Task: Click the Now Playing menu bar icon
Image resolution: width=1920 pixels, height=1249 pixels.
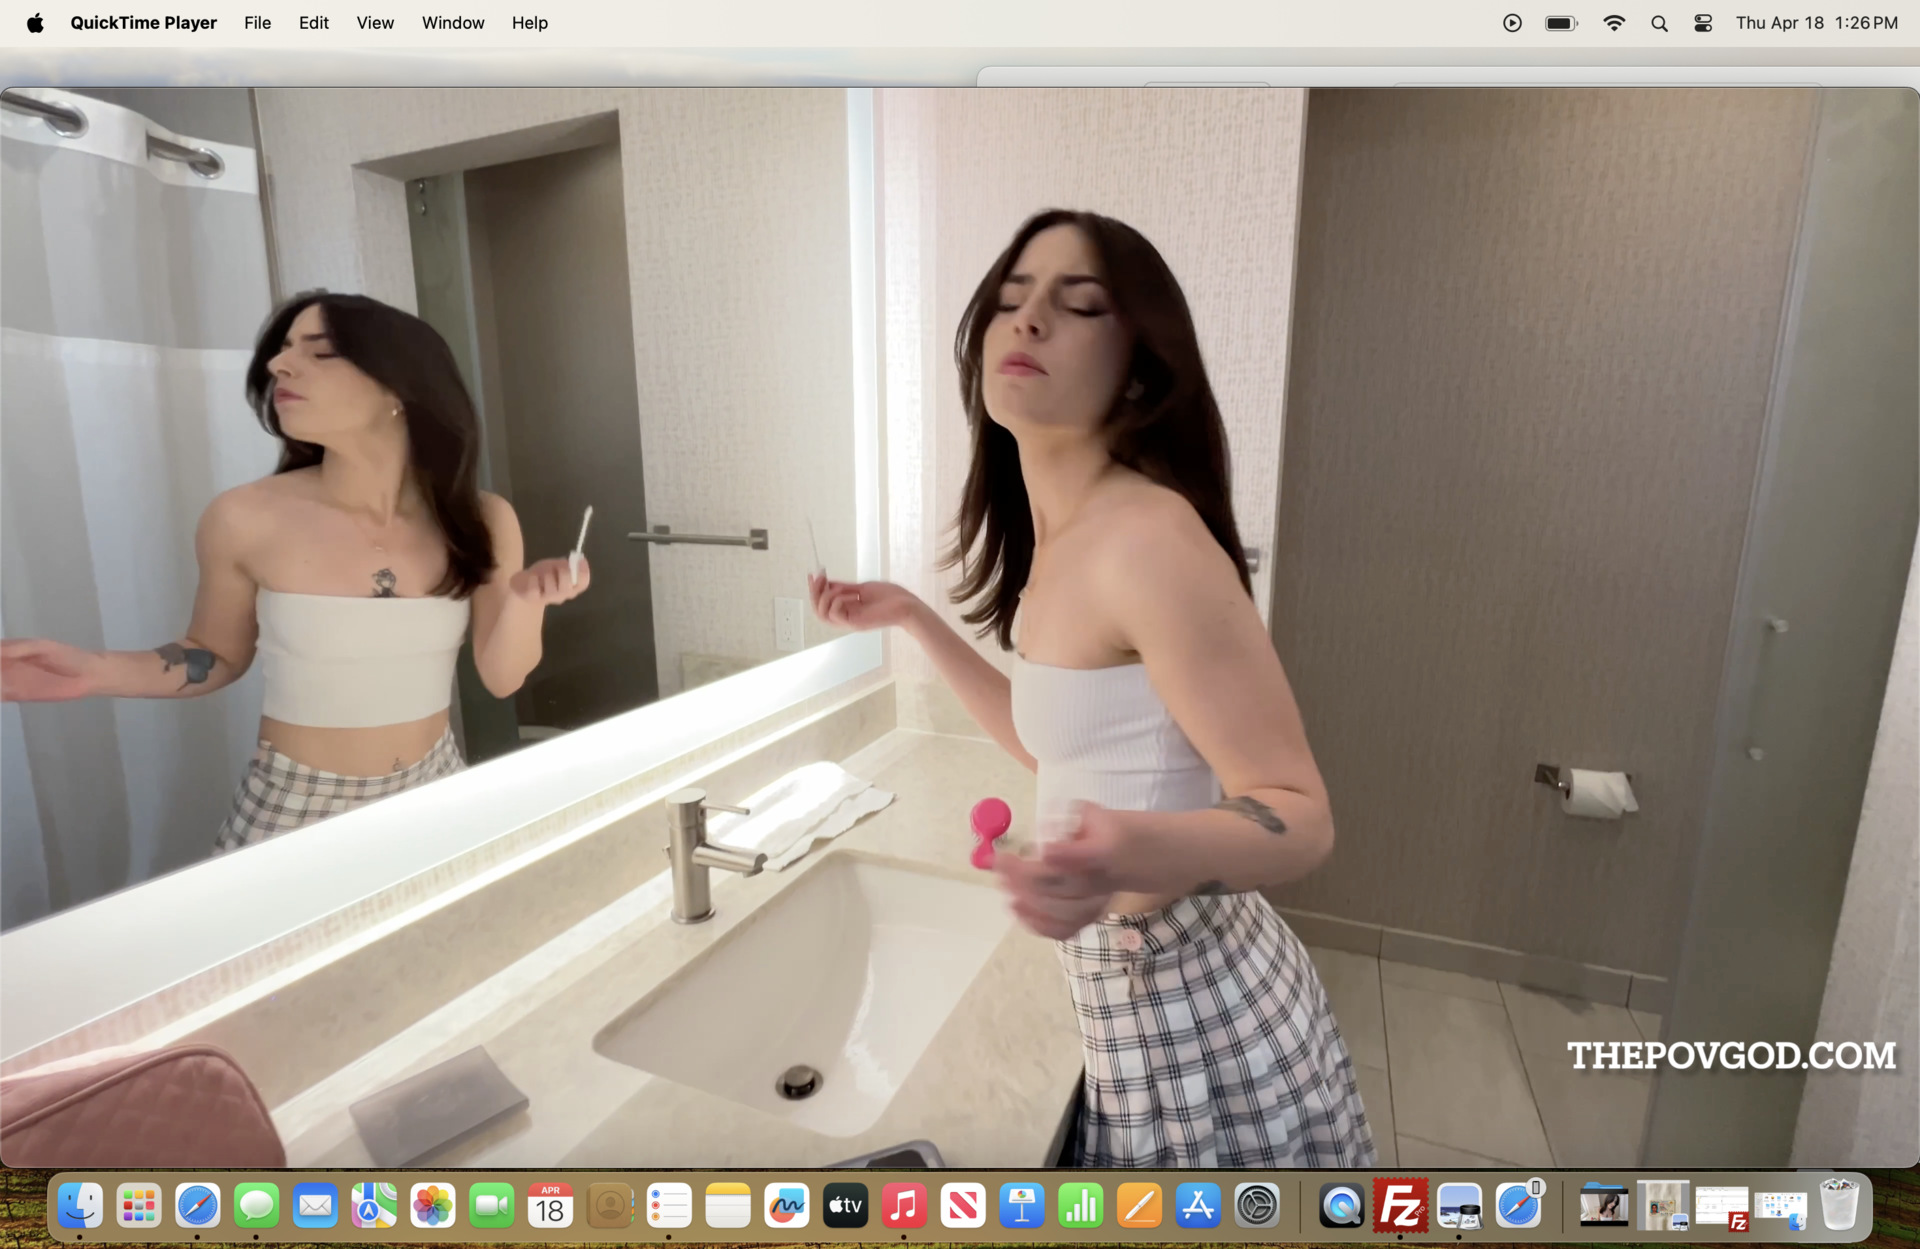Action: click(1512, 23)
